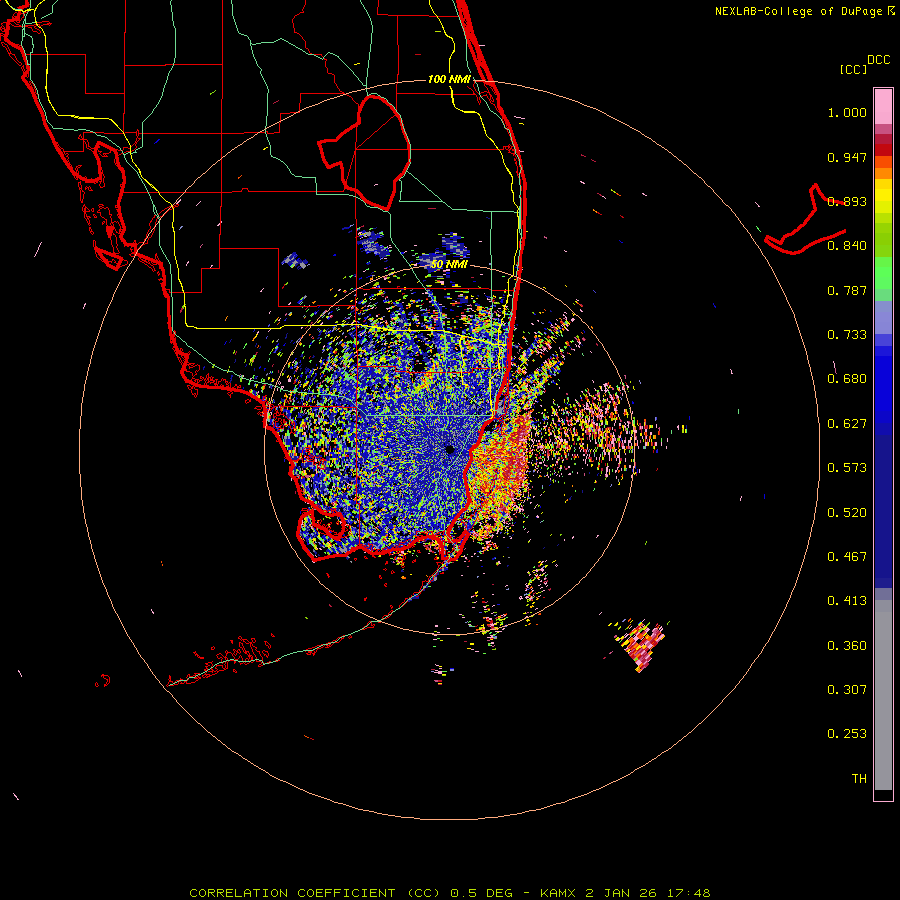Click the 0.573 scale value
900x900 pixels.
click(x=847, y=468)
